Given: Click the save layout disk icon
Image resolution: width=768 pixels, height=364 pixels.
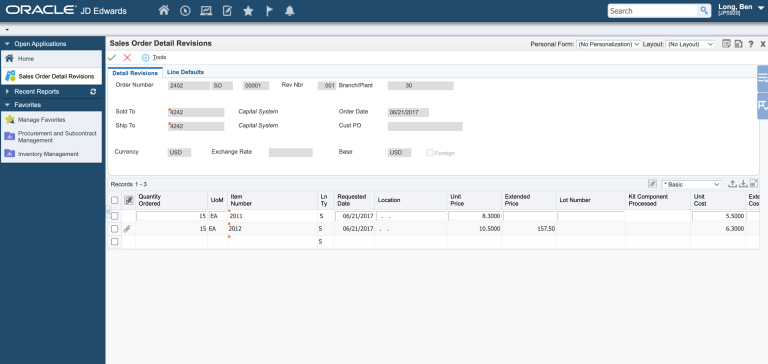Looking at the screenshot, I should (x=739, y=44).
